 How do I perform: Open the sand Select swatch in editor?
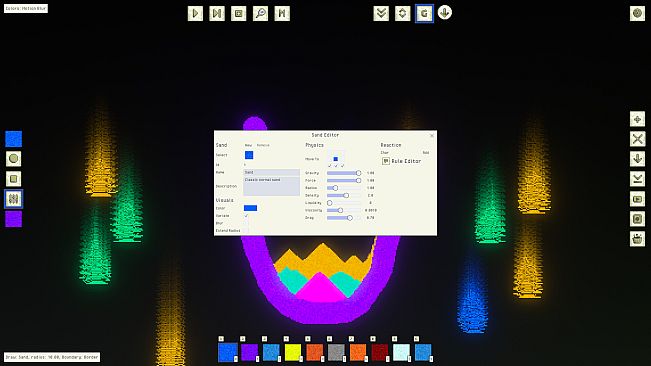[249, 155]
